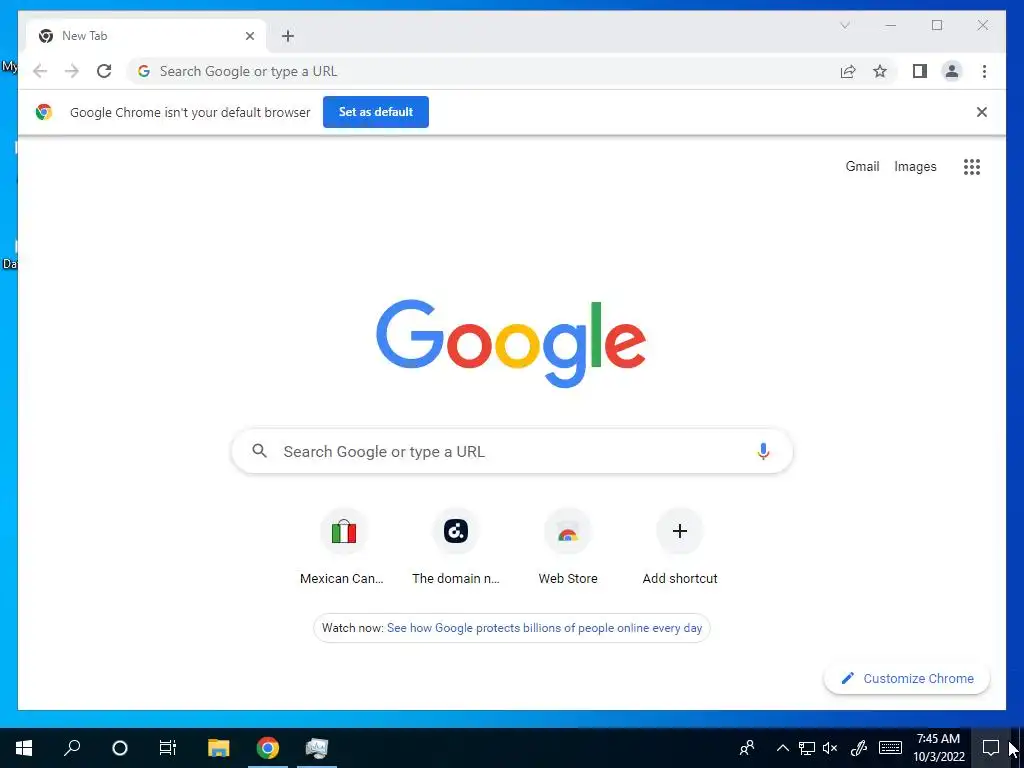Open the Images link
This screenshot has height=768, width=1024.
[915, 167]
